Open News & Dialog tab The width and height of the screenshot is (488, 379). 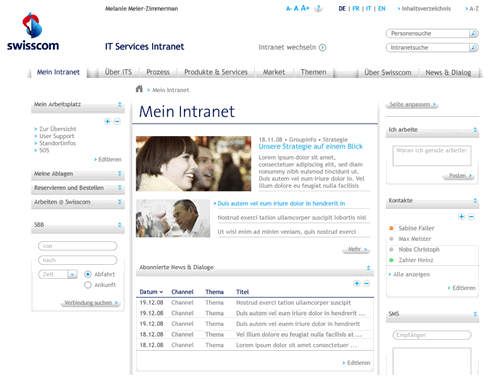[x=448, y=72]
